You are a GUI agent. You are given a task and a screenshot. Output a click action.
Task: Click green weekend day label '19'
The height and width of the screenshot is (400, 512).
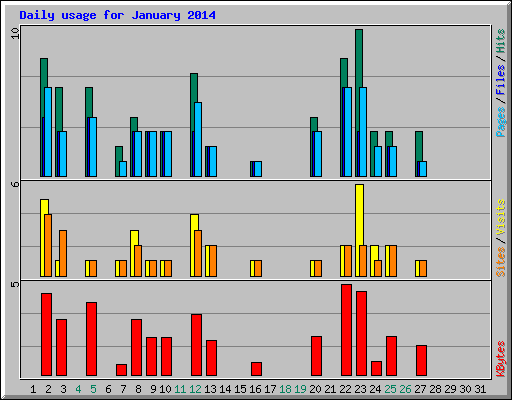tap(300, 389)
